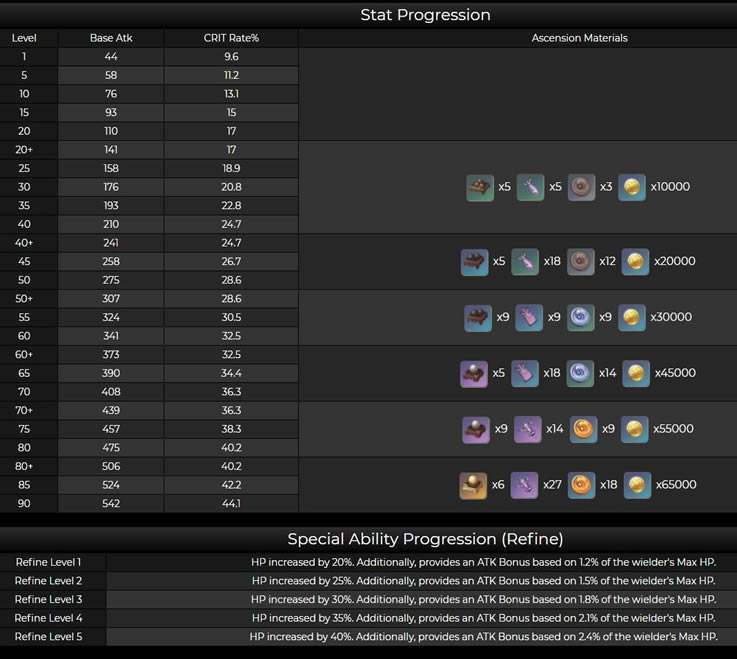737x659 pixels.
Task: Click the Stat Progression section title
Action: coord(425,15)
